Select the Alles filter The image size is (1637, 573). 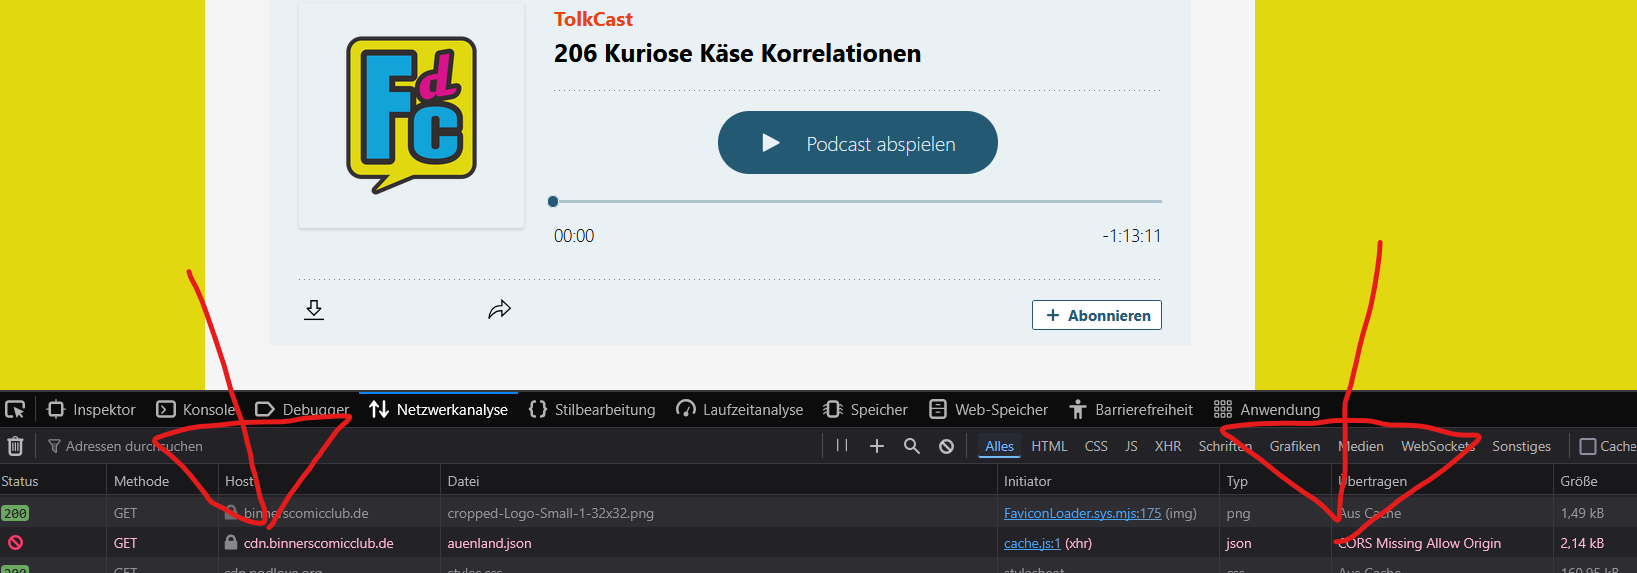[999, 446]
